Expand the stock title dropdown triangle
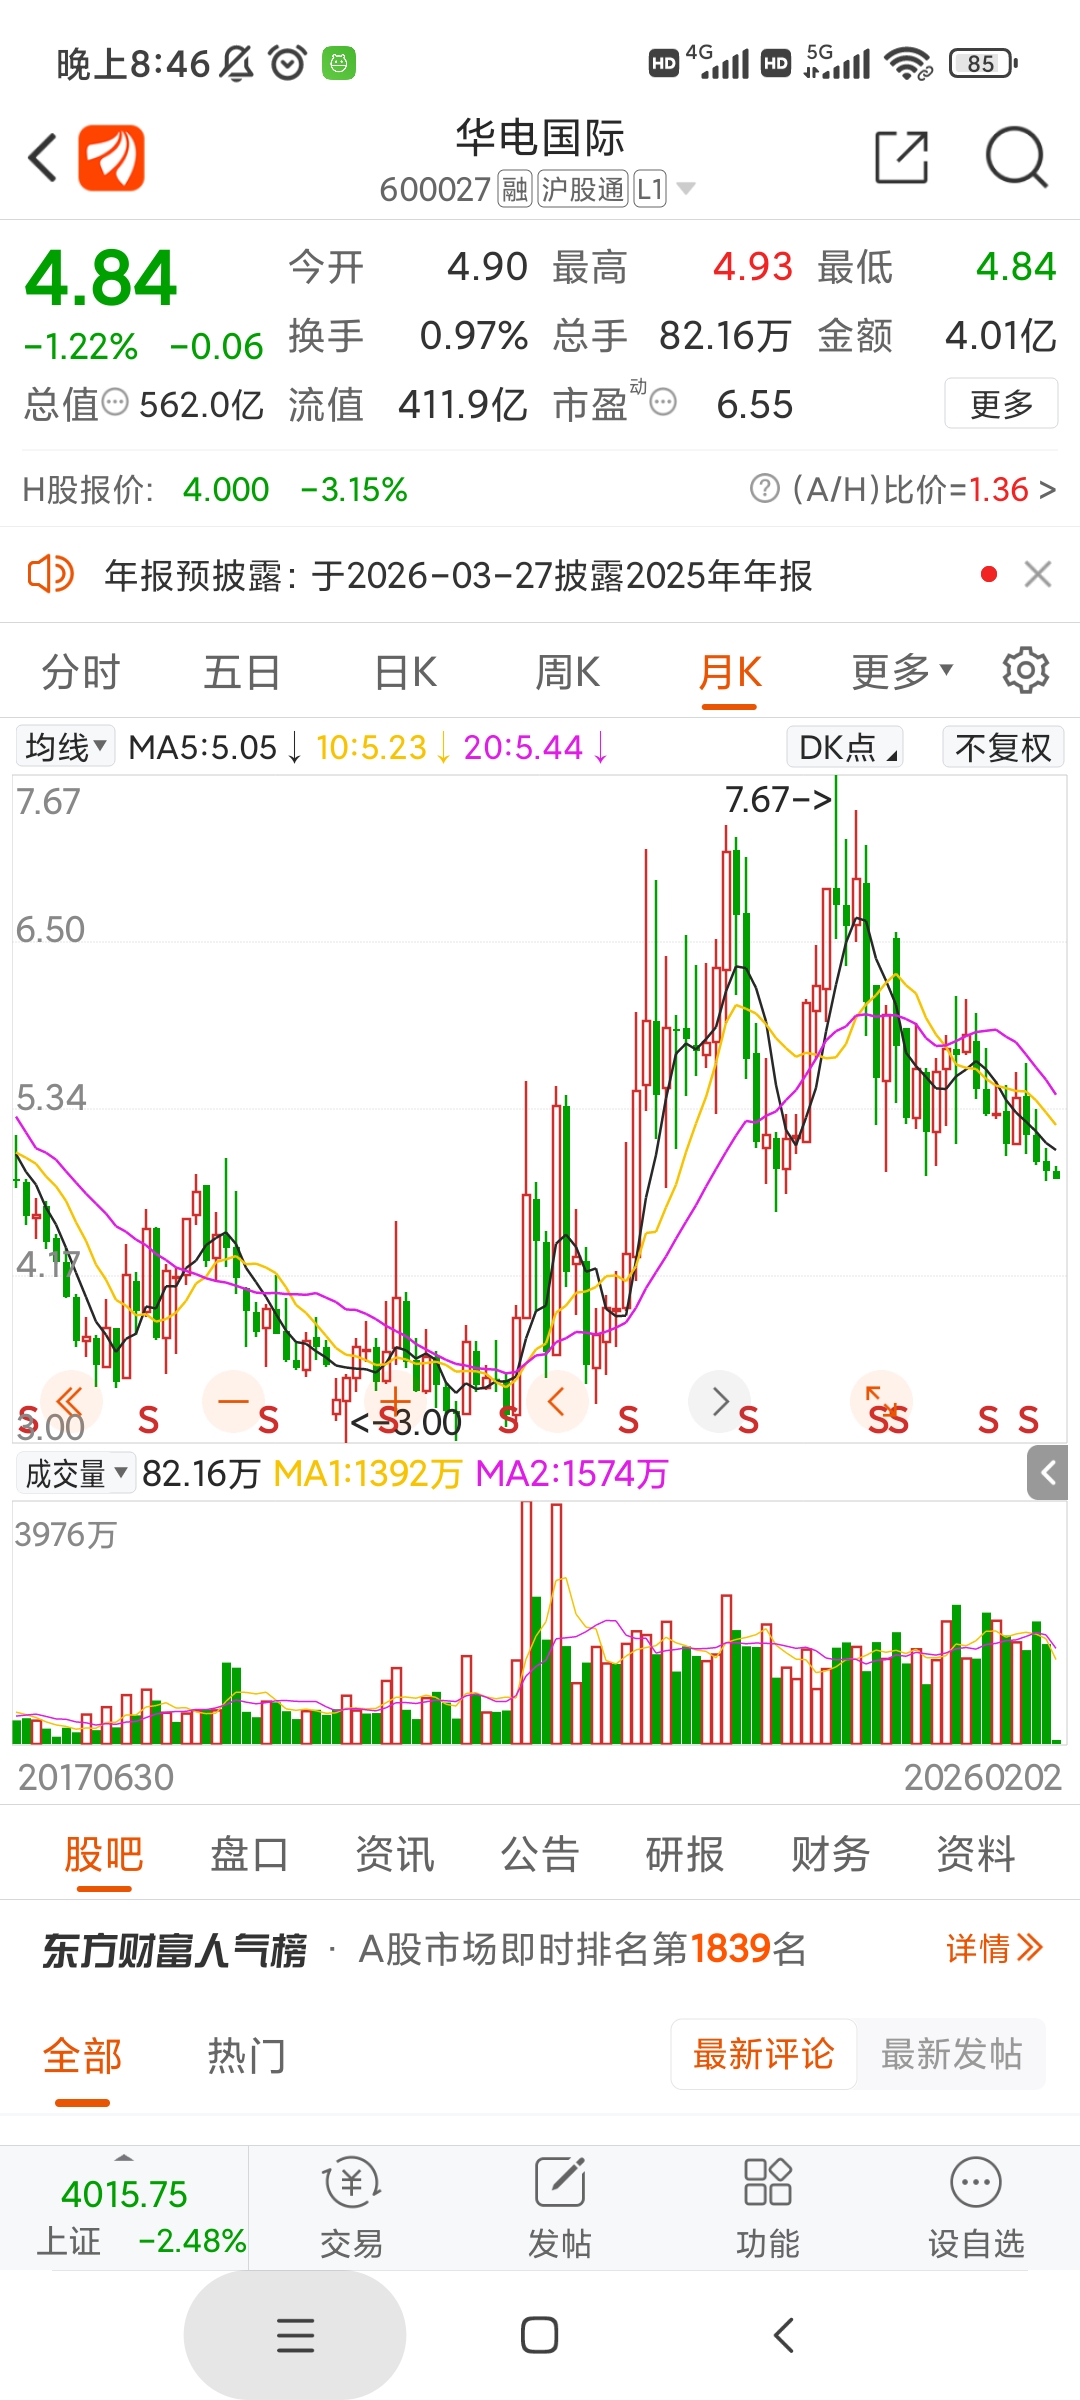 click(686, 188)
